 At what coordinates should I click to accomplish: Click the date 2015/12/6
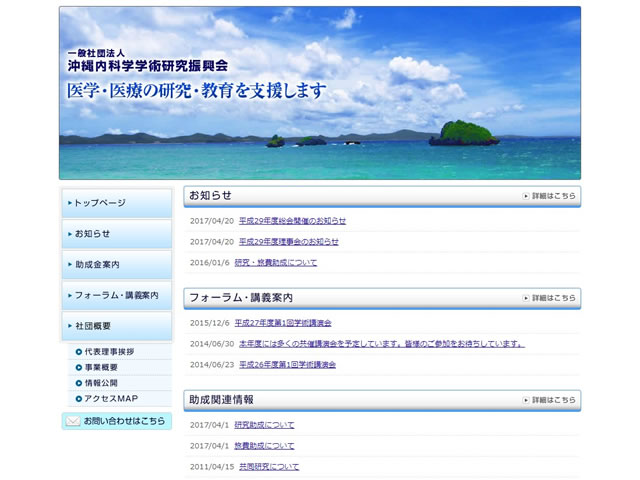[x=210, y=323]
